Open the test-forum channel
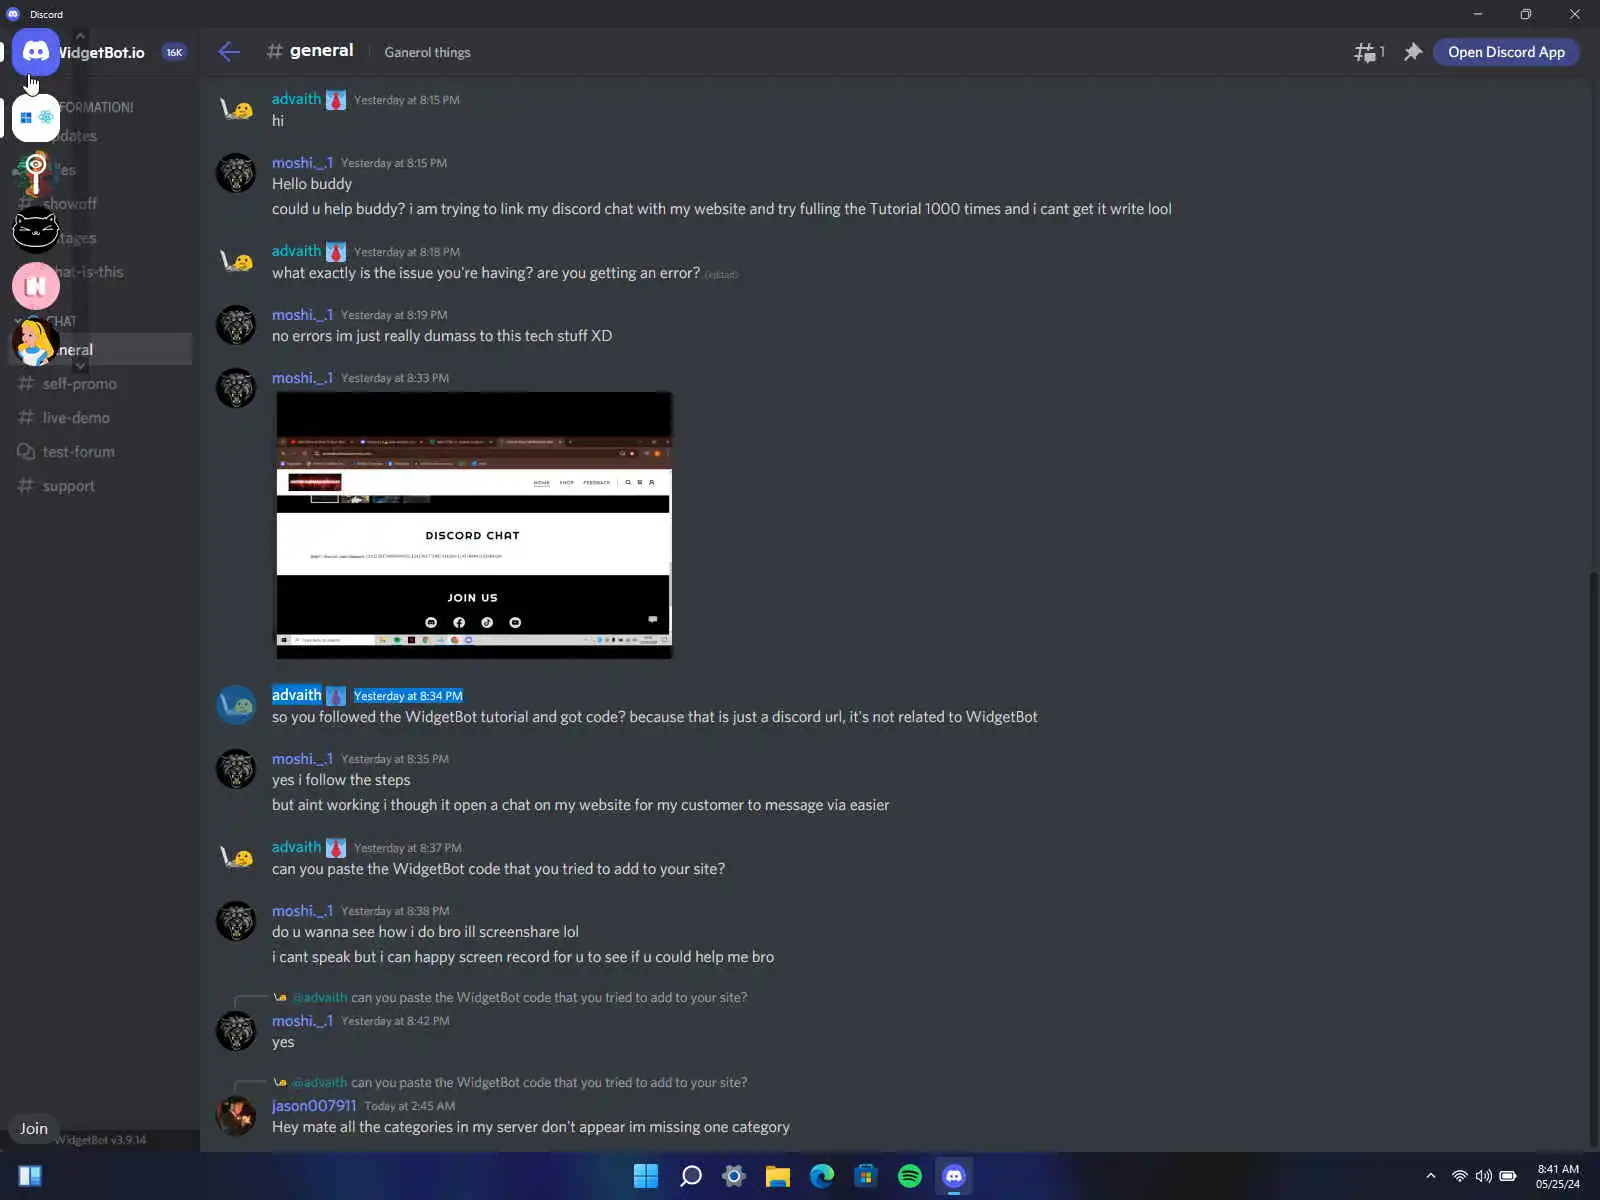The image size is (1600, 1200). tap(78, 452)
